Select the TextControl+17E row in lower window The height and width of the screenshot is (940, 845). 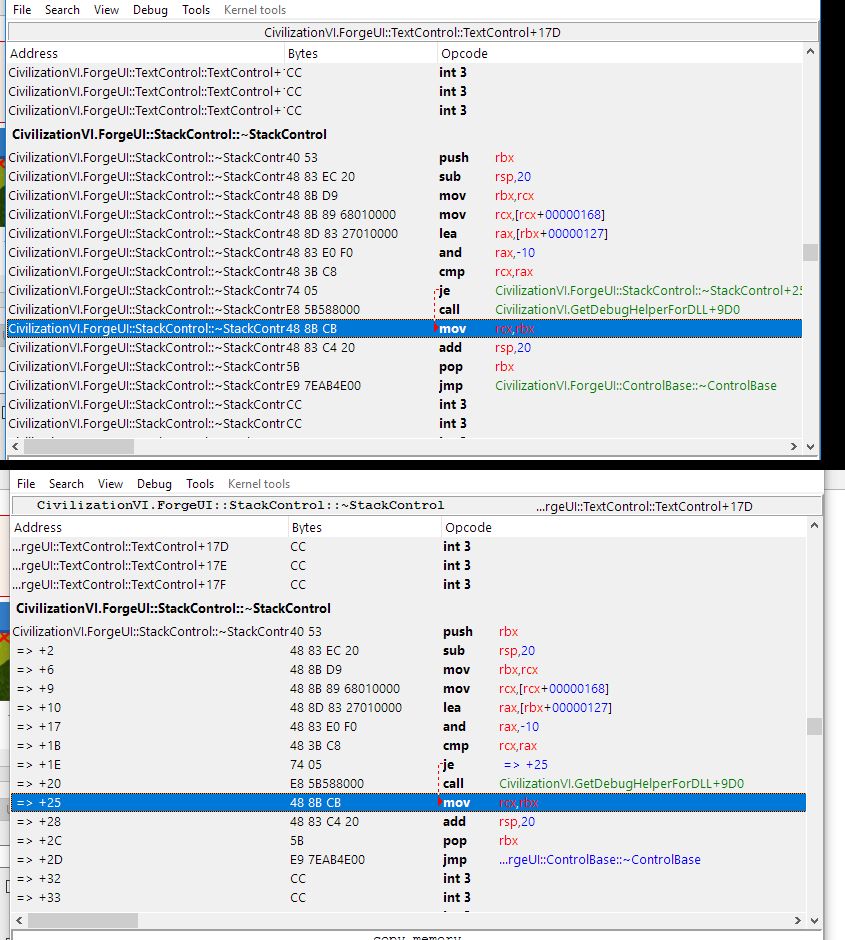409,565
